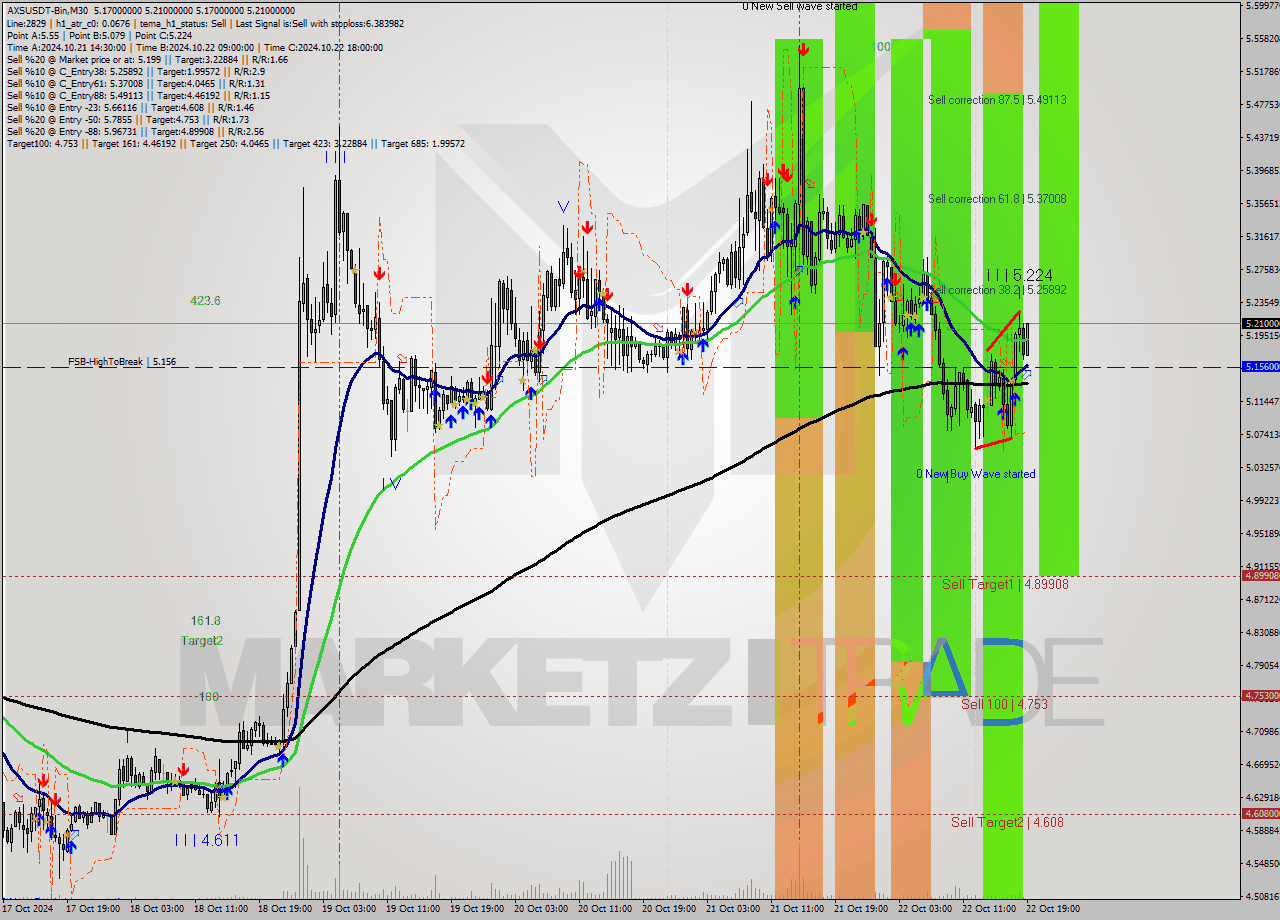Click the 'I I I 5.224' wave label
The image size is (1280, 920).
[1019, 275]
